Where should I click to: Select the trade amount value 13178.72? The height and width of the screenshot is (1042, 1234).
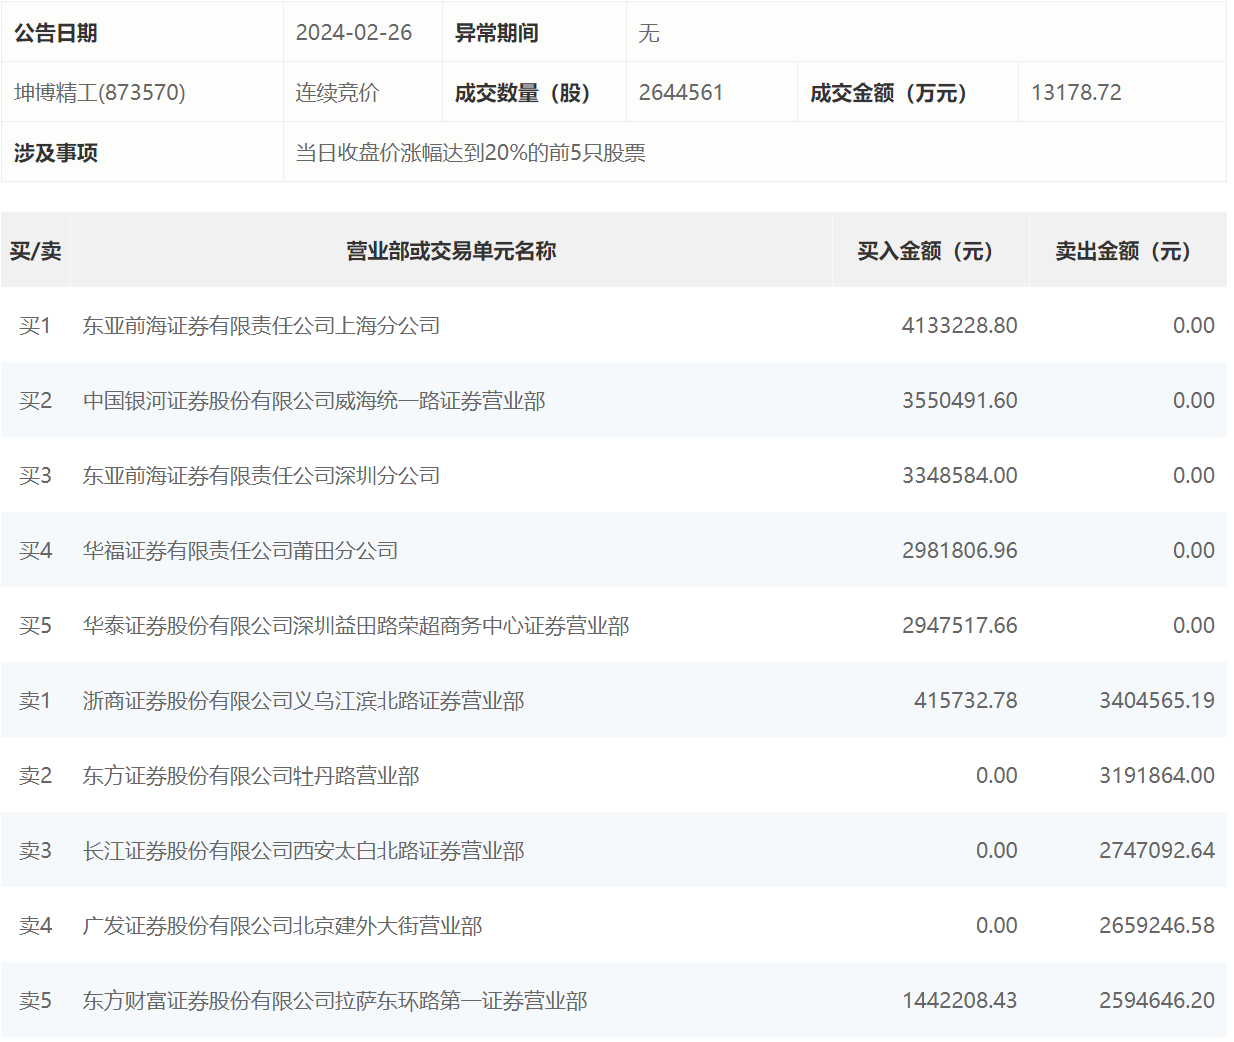(1076, 93)
